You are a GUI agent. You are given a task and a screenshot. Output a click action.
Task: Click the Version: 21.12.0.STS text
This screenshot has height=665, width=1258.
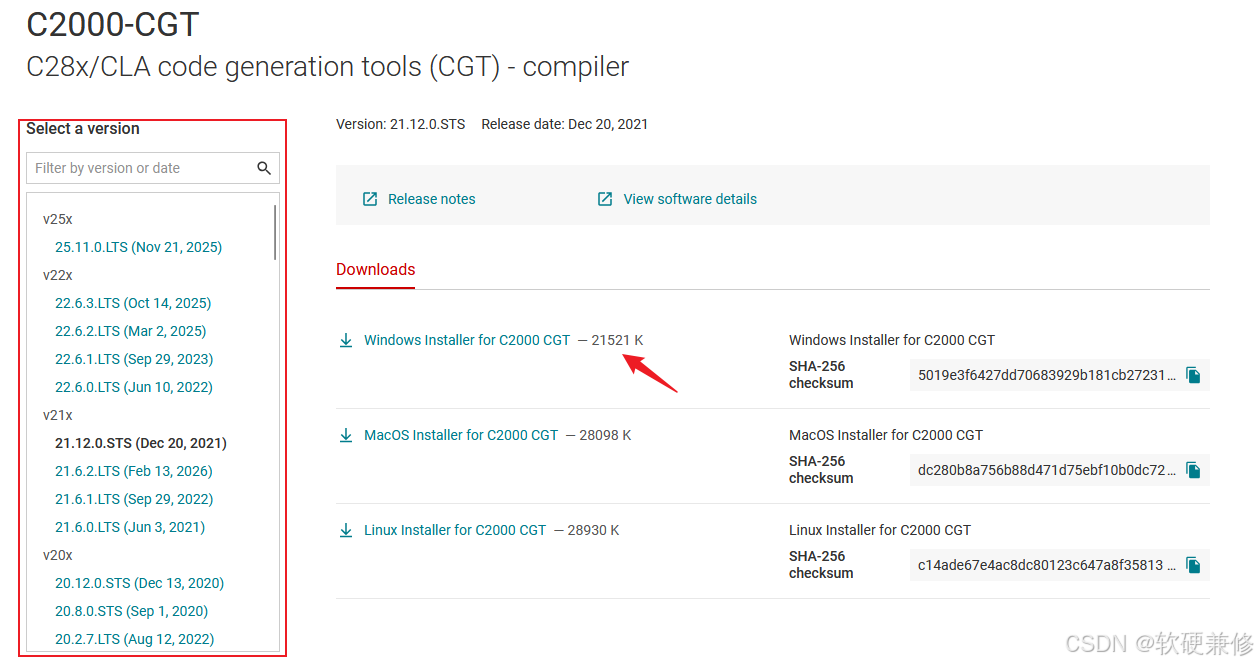pos(400,124)
